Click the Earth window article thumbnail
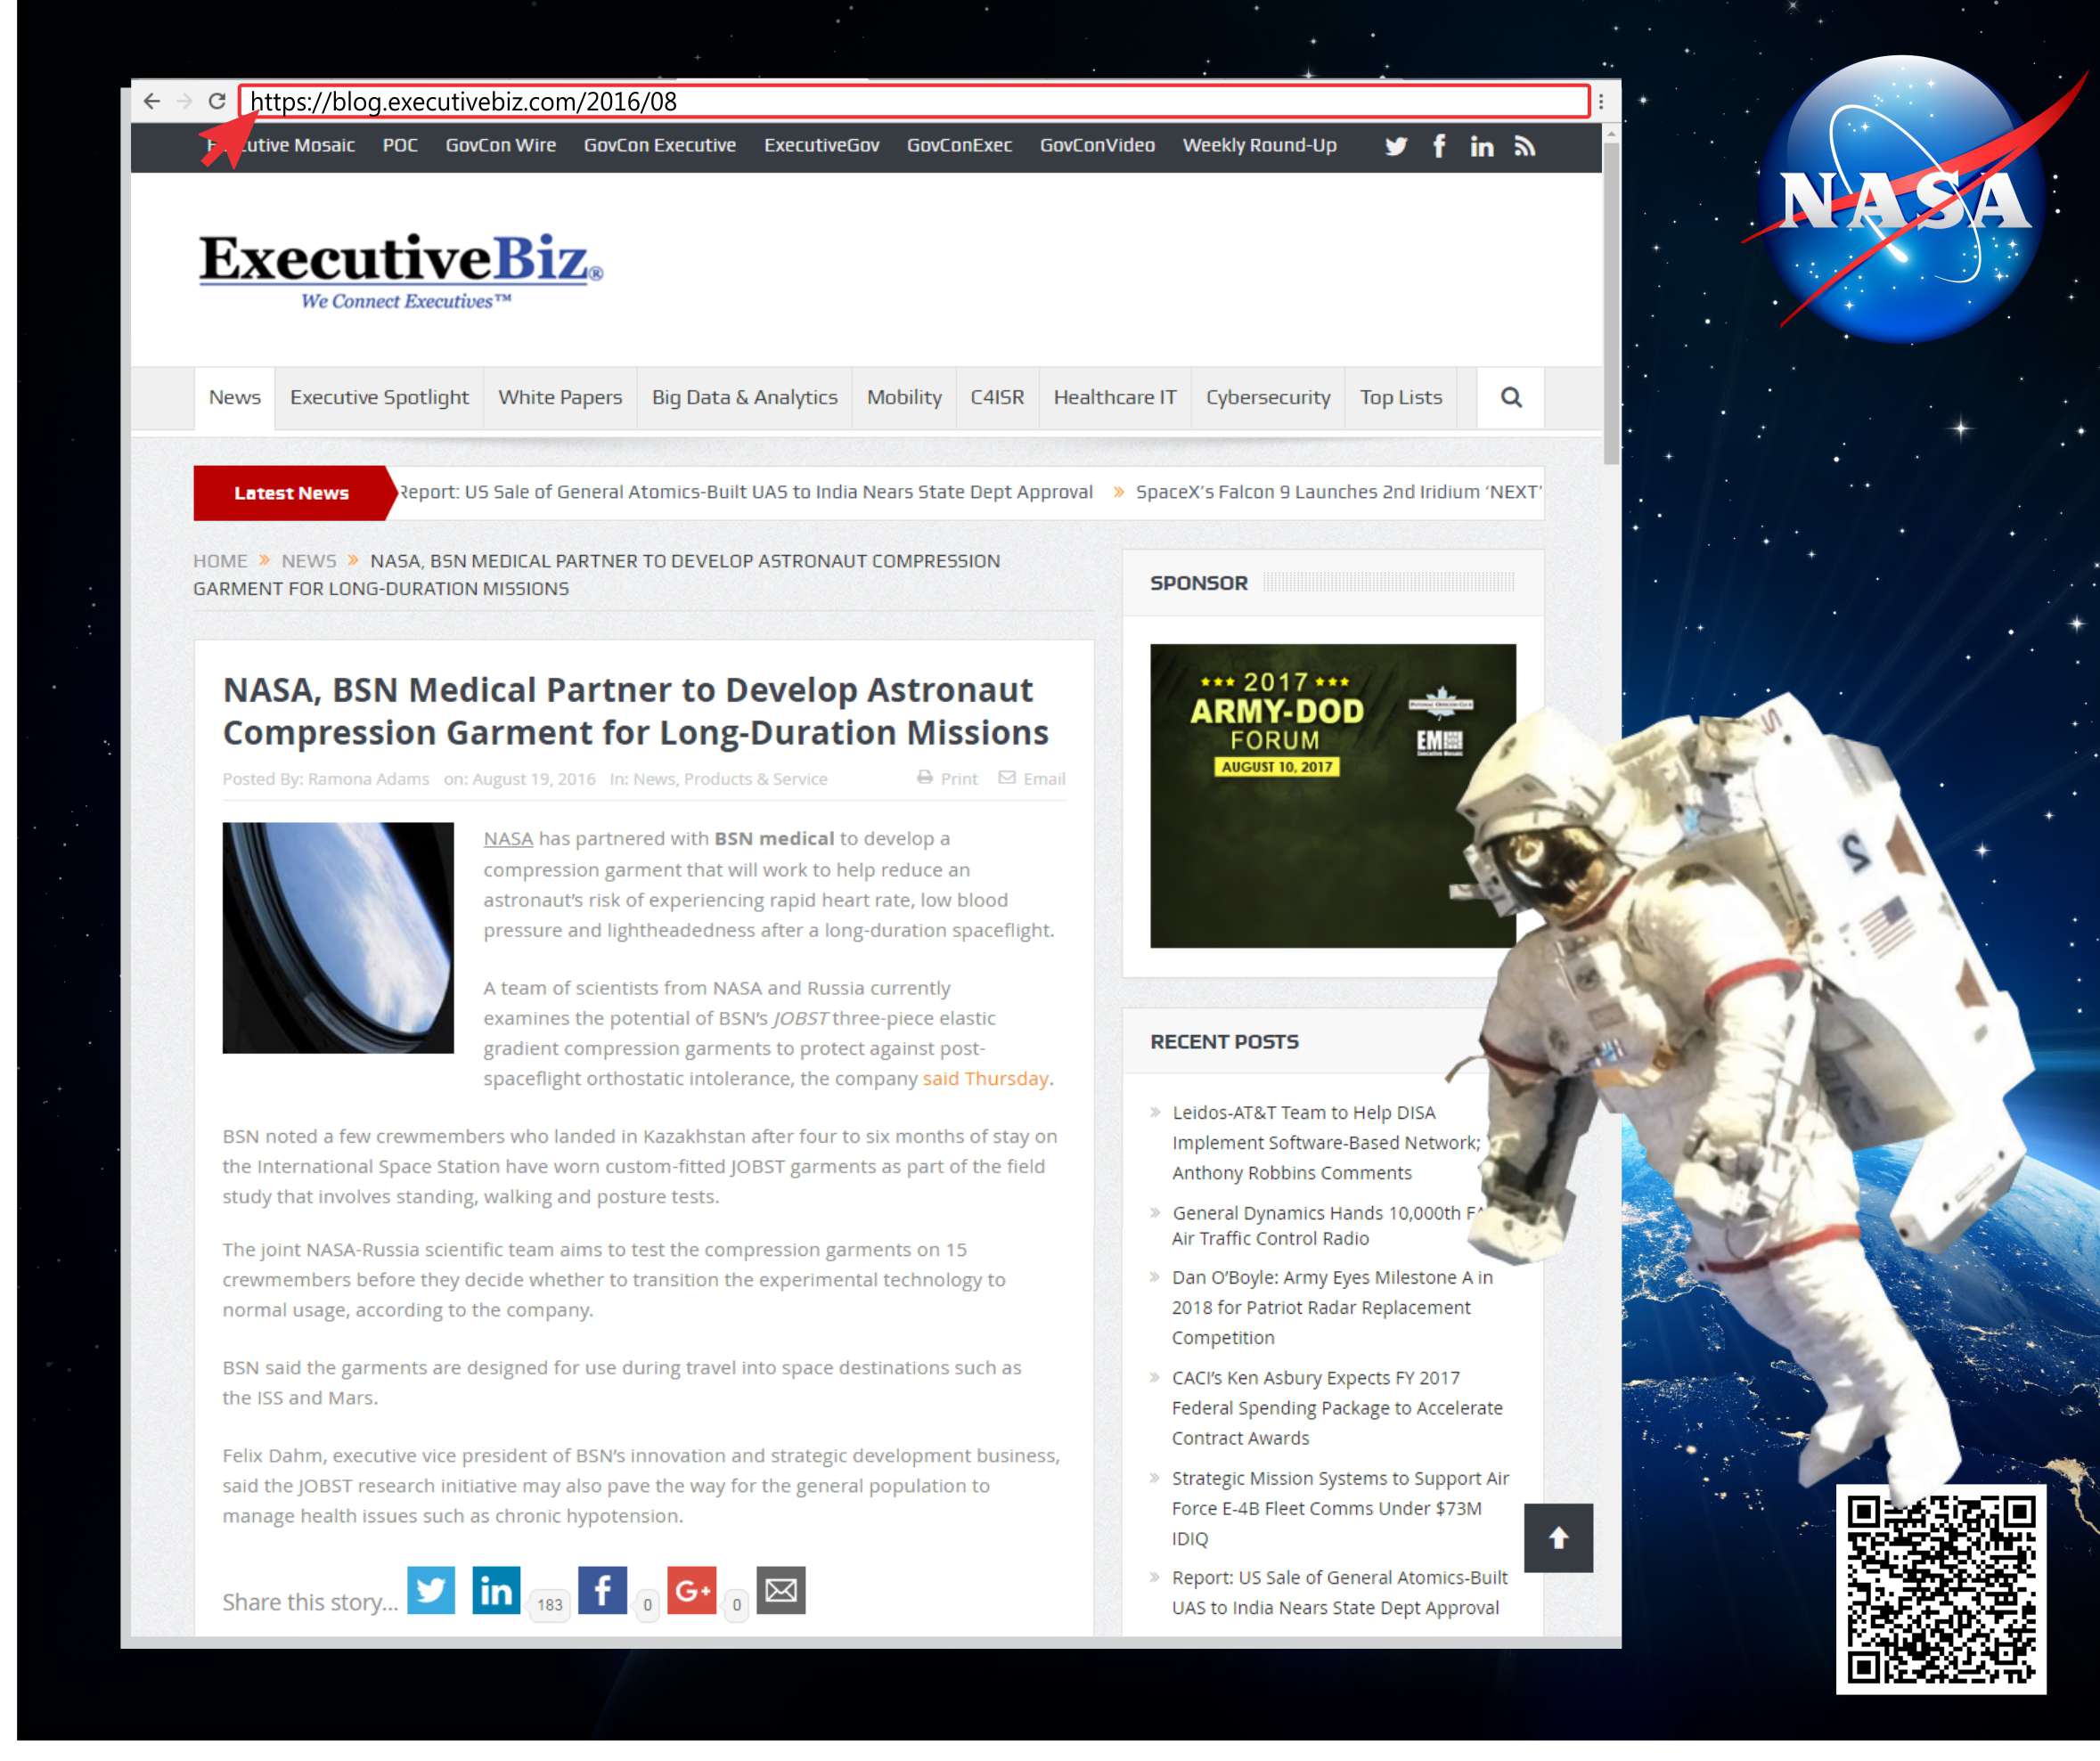 (338, 938)
